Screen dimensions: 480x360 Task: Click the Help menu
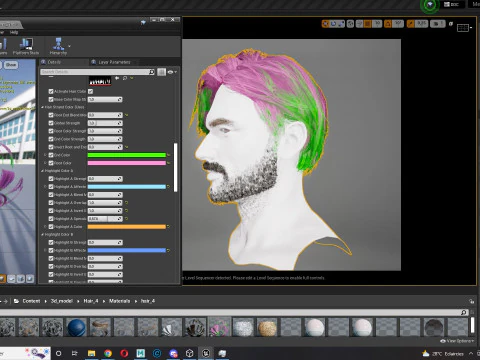point(14,32)
